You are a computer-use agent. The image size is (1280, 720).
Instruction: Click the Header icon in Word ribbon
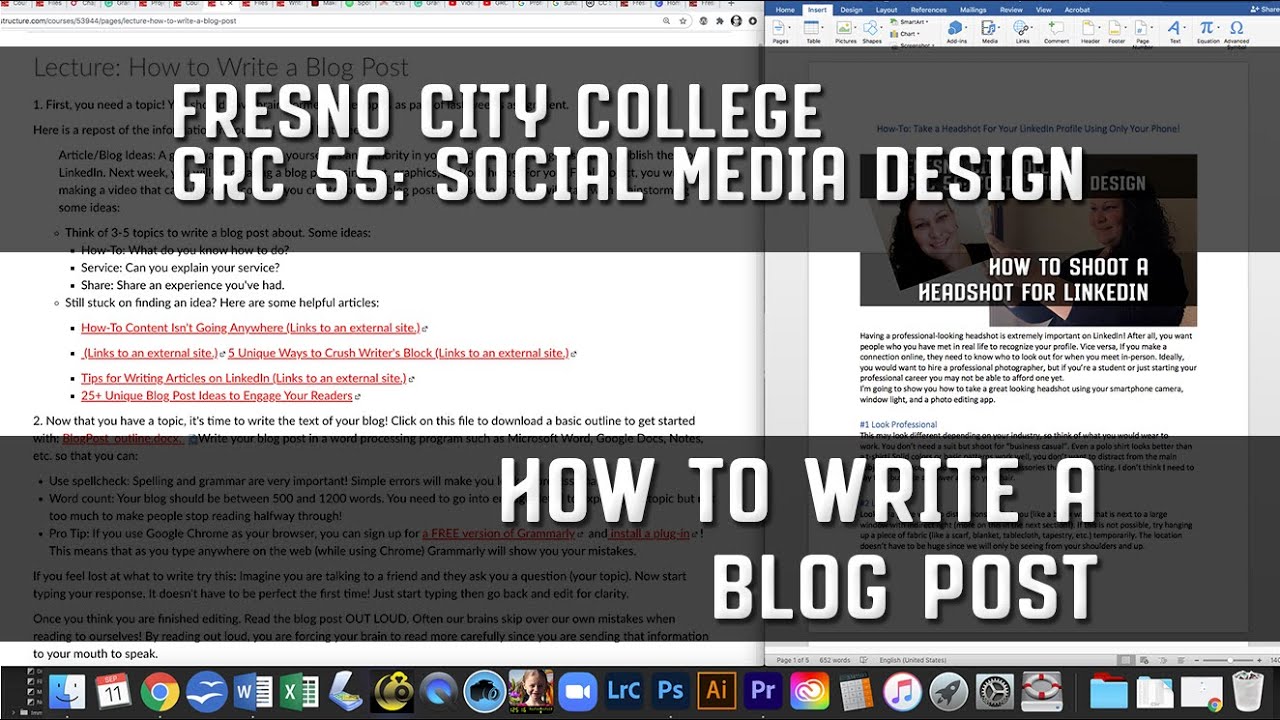(x=1090, y=31)
